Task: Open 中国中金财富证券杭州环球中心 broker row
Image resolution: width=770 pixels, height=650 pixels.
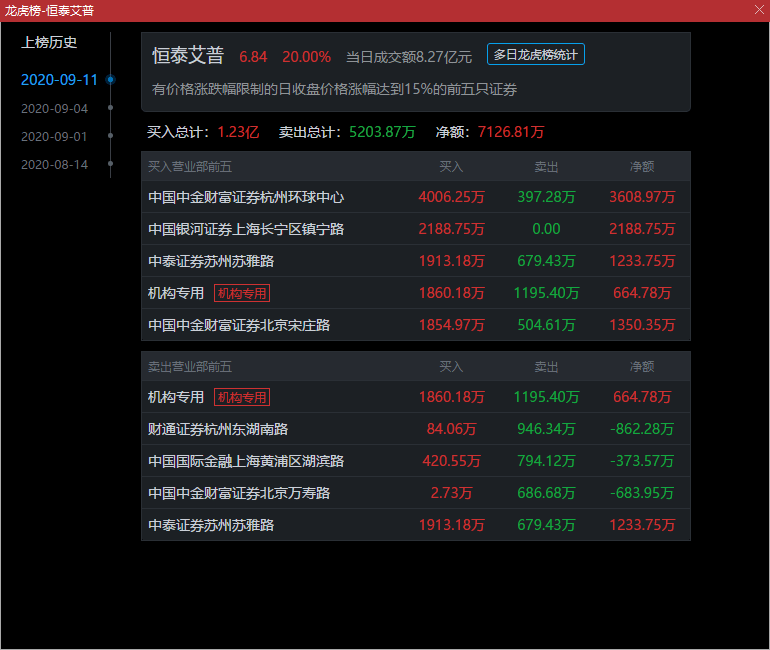Action: coord(246,197)
